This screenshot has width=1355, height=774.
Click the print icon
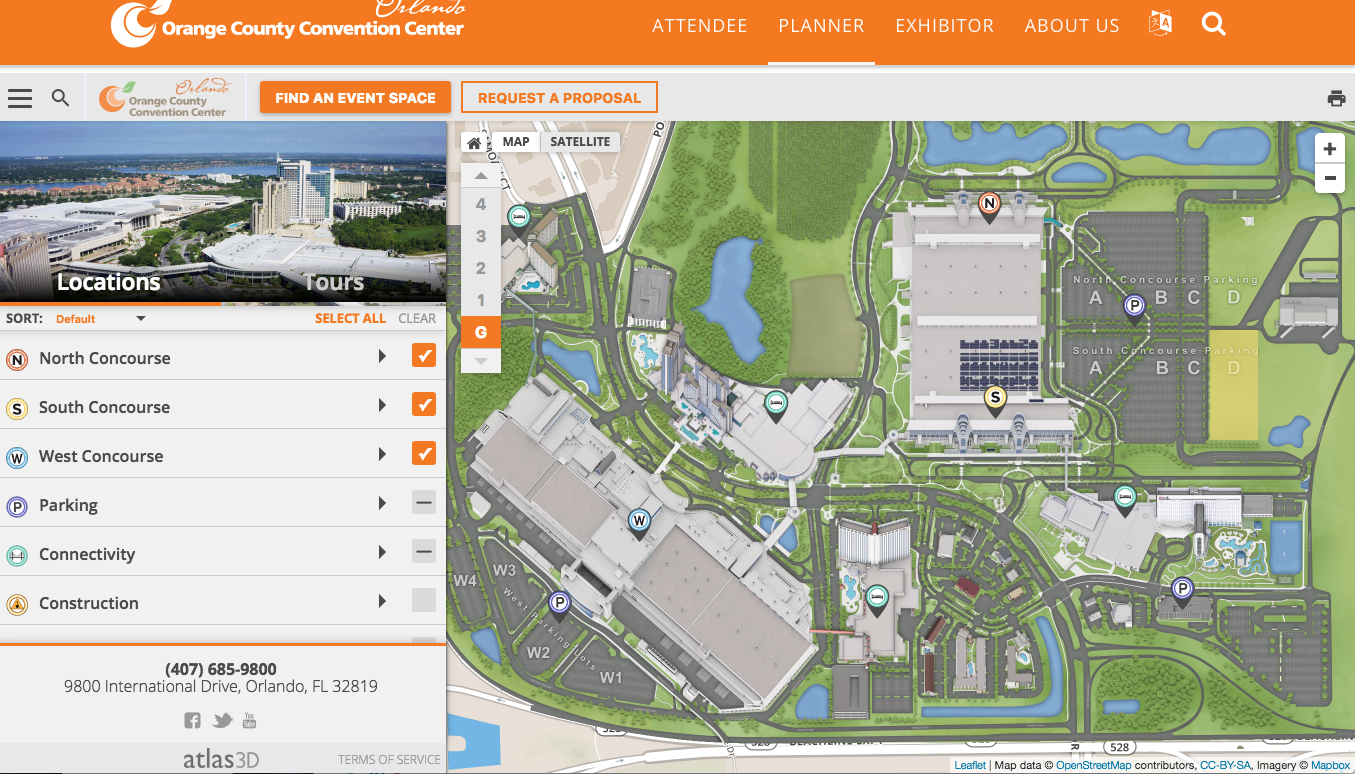(x=1336, y=98)
